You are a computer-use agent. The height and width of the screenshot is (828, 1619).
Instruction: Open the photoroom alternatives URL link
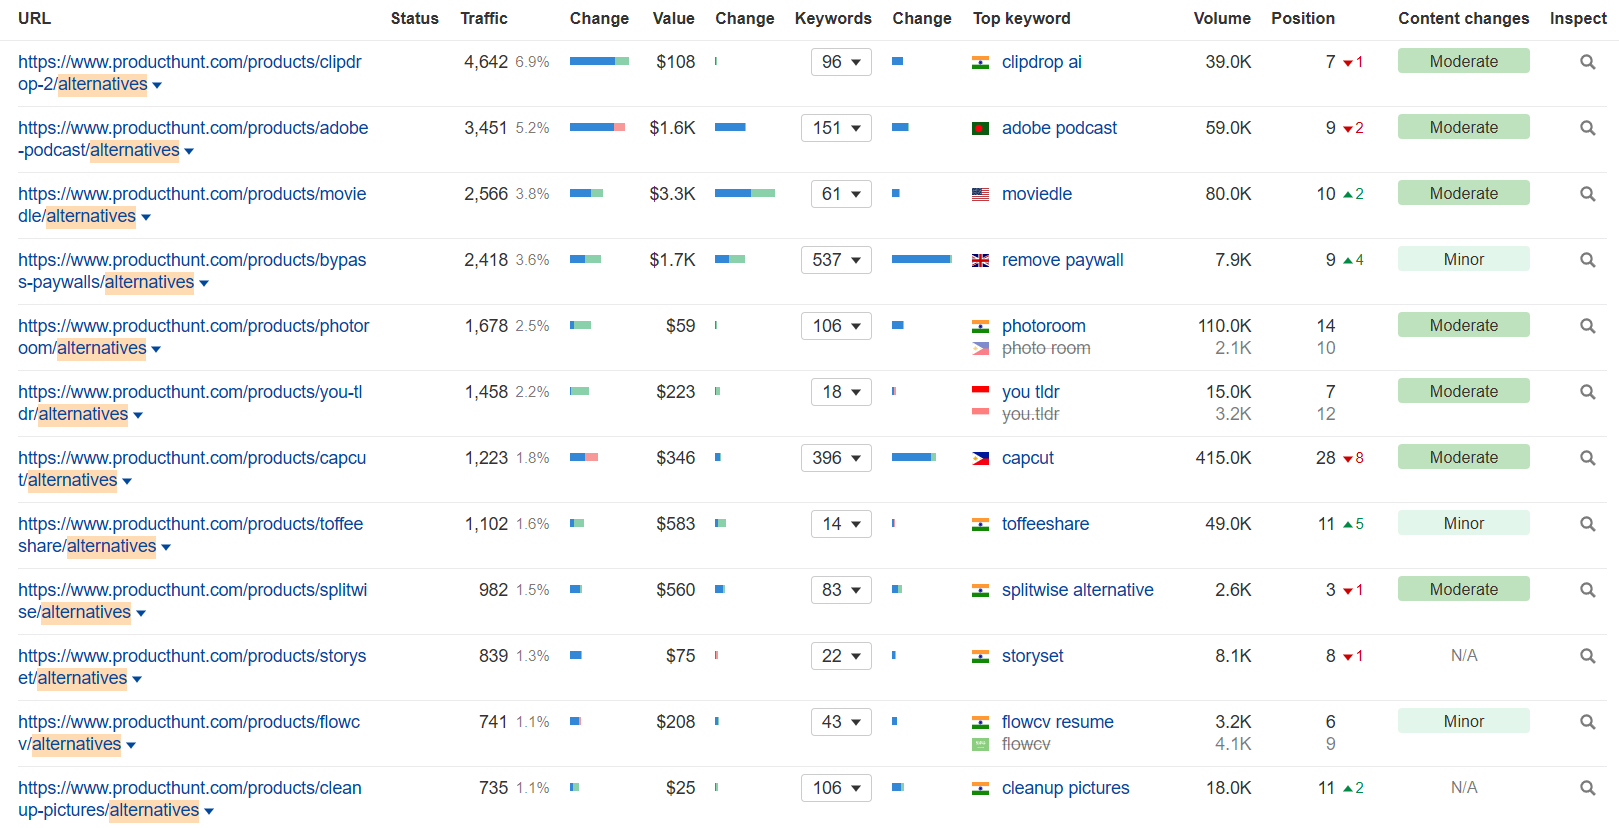[x=194, y=337]
